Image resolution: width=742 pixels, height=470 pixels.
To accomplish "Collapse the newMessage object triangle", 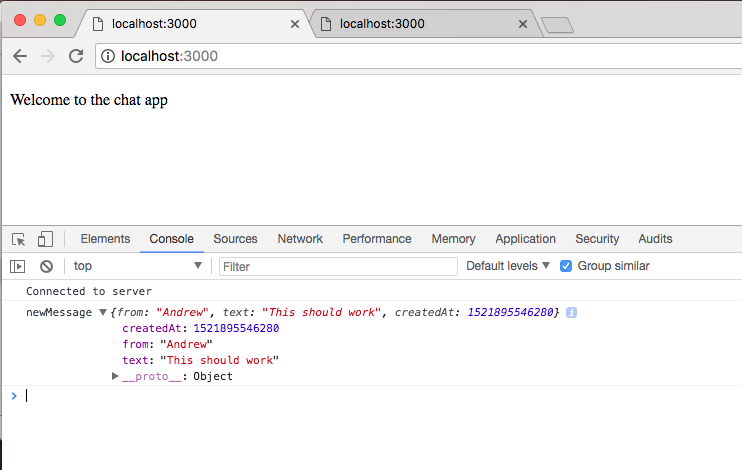I will coord(103,313).
